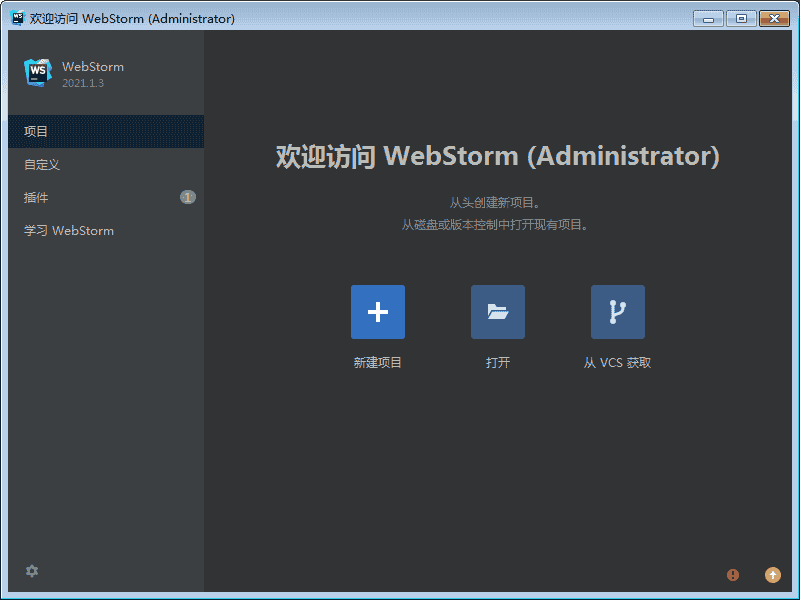Open the settings gear at bottom left

click(31, 571)
